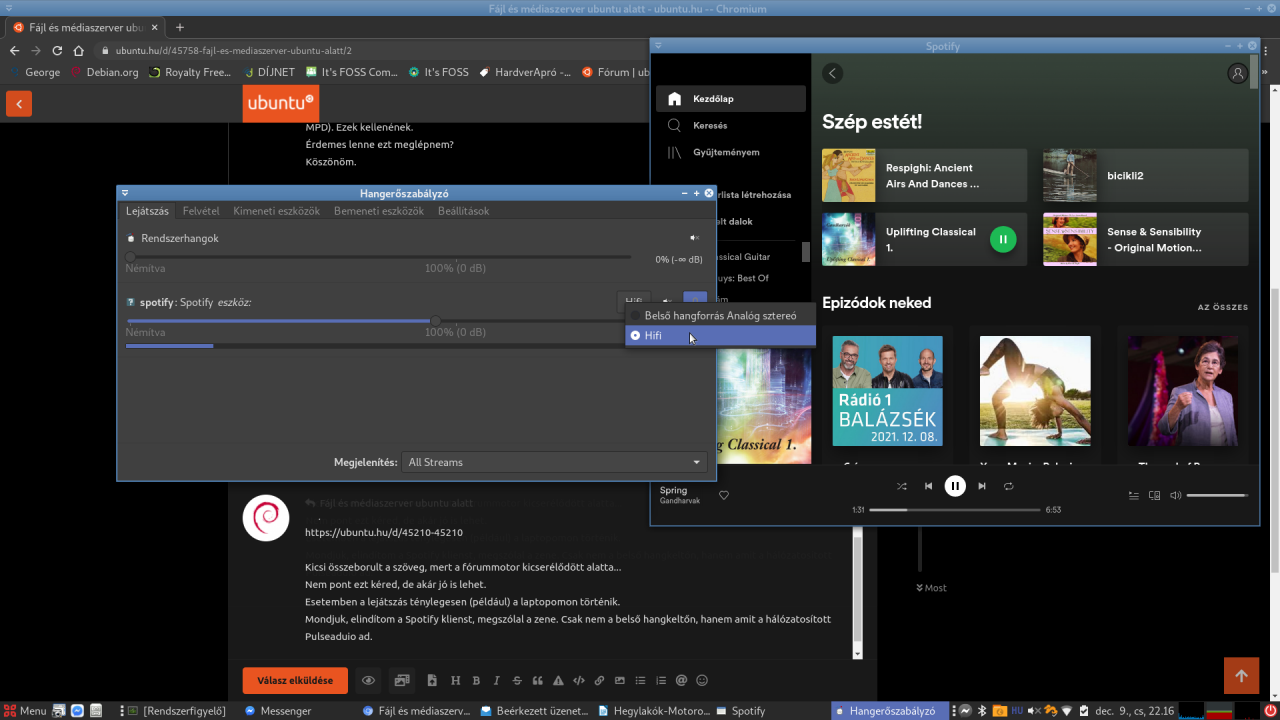Switch to the Bemeneti eszközök tab

pyautogui.click(x=379, y=211)
